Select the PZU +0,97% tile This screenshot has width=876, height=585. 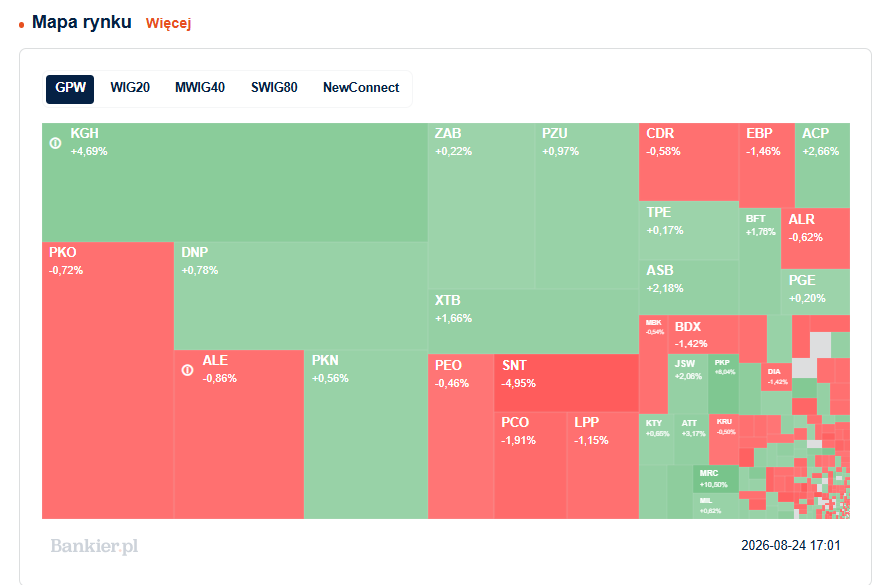[587, 206]
